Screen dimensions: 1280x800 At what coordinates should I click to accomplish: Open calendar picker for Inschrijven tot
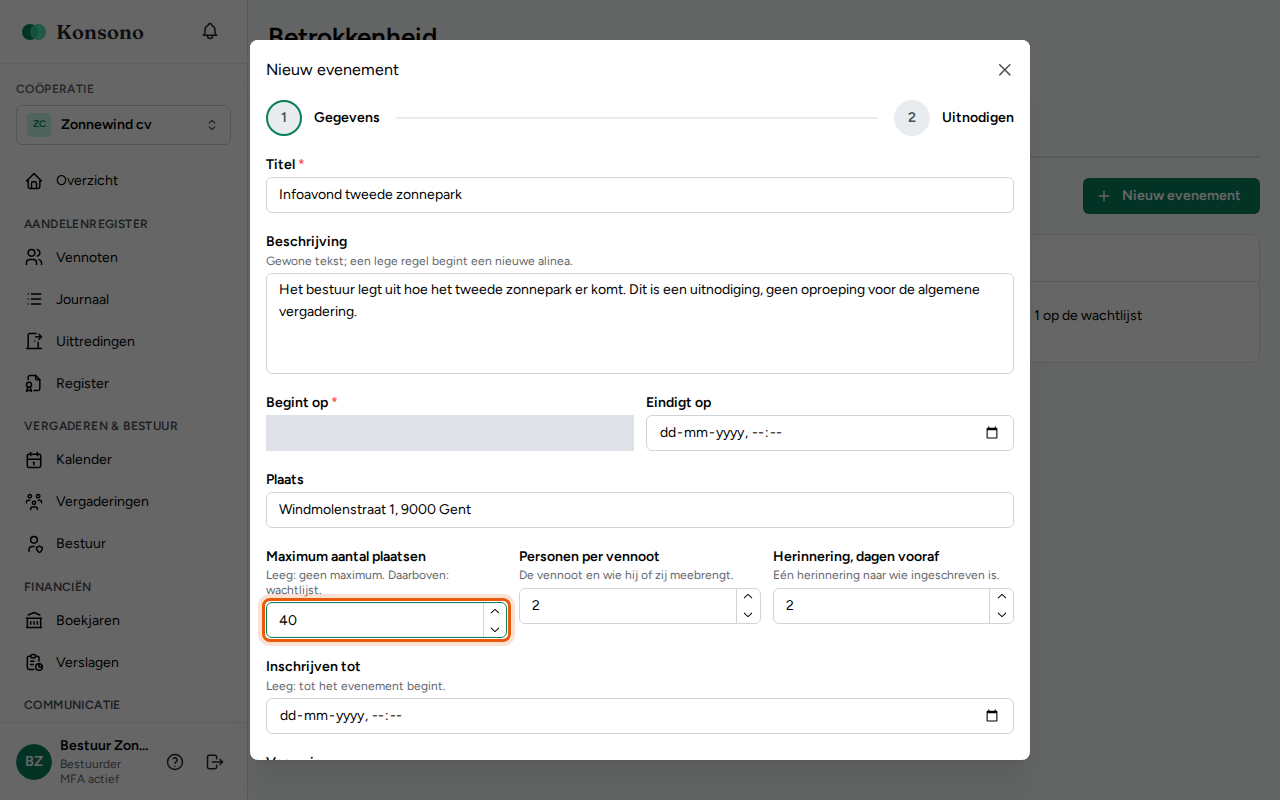992,716
